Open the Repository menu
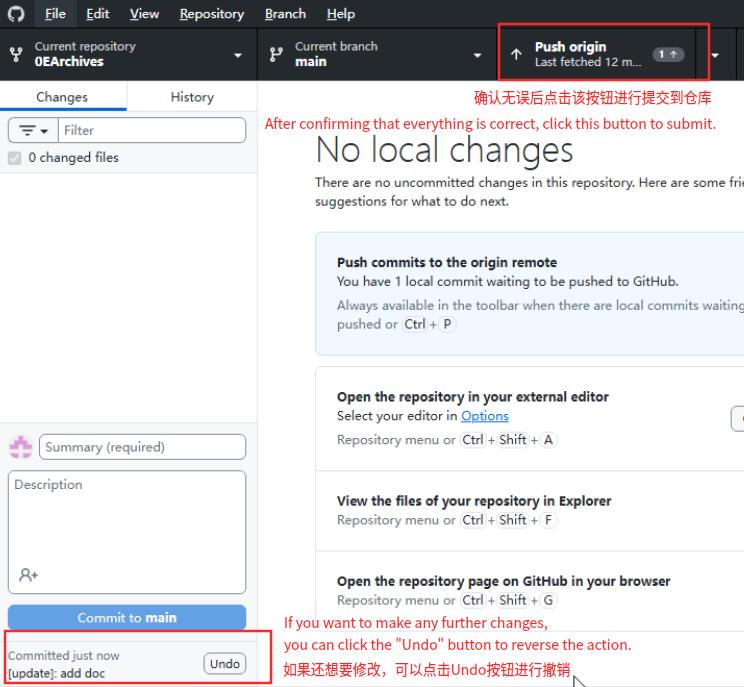 [211, 14]
